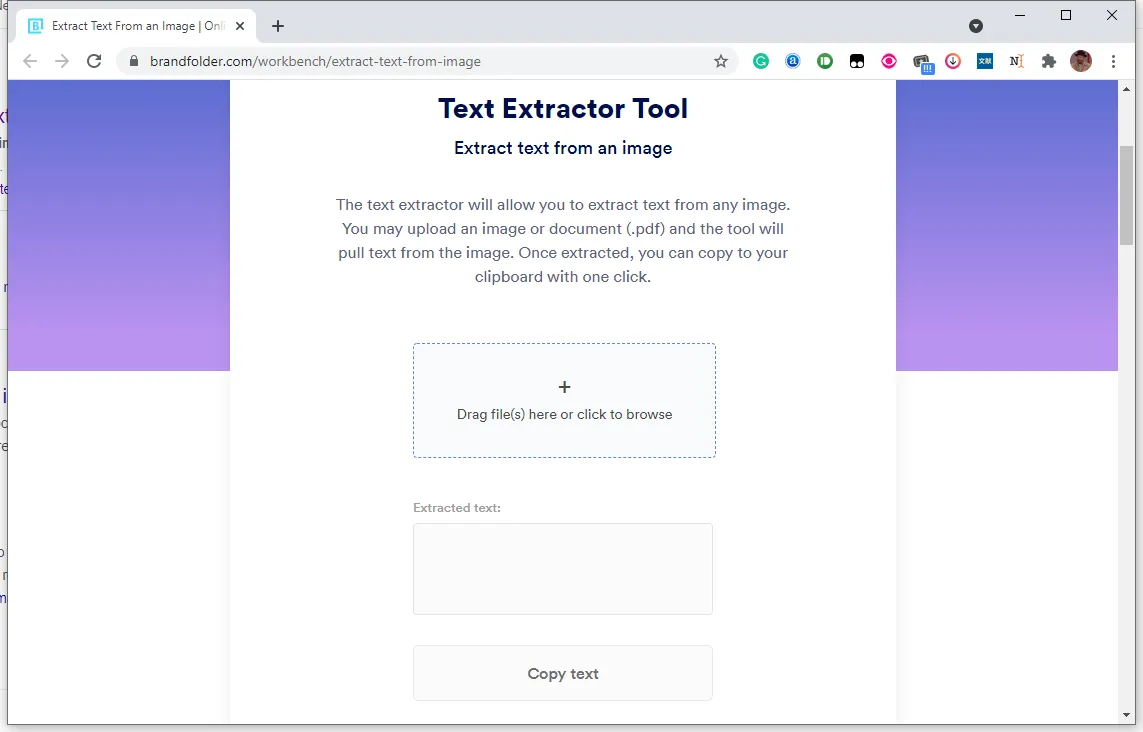The image size is (1143, 732).
Task: Click the scrollbar up arrow
Action: (x=1126, y=89)
